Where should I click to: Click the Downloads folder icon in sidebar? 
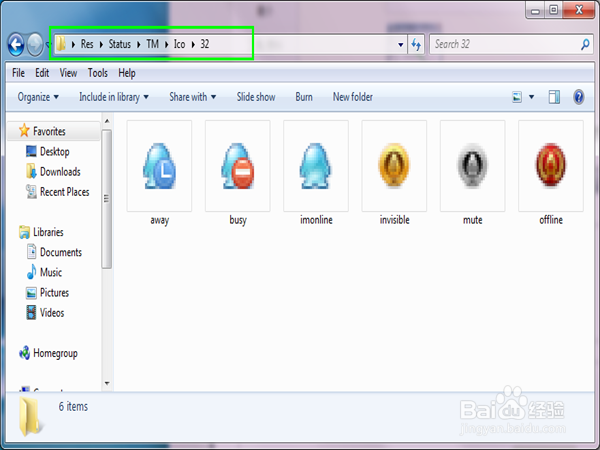click(31, 171)
